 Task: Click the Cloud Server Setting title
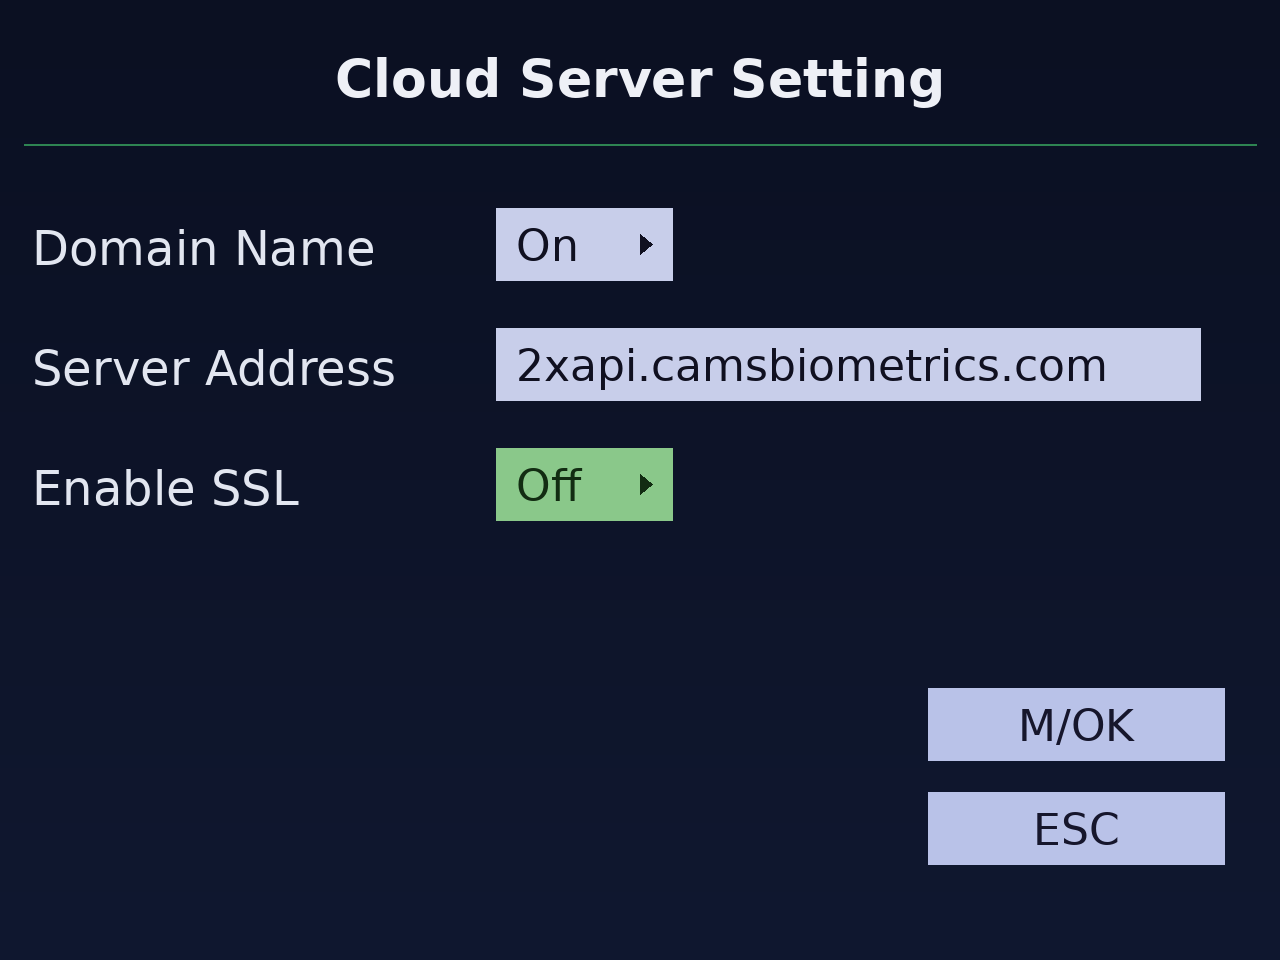point(640,79)
